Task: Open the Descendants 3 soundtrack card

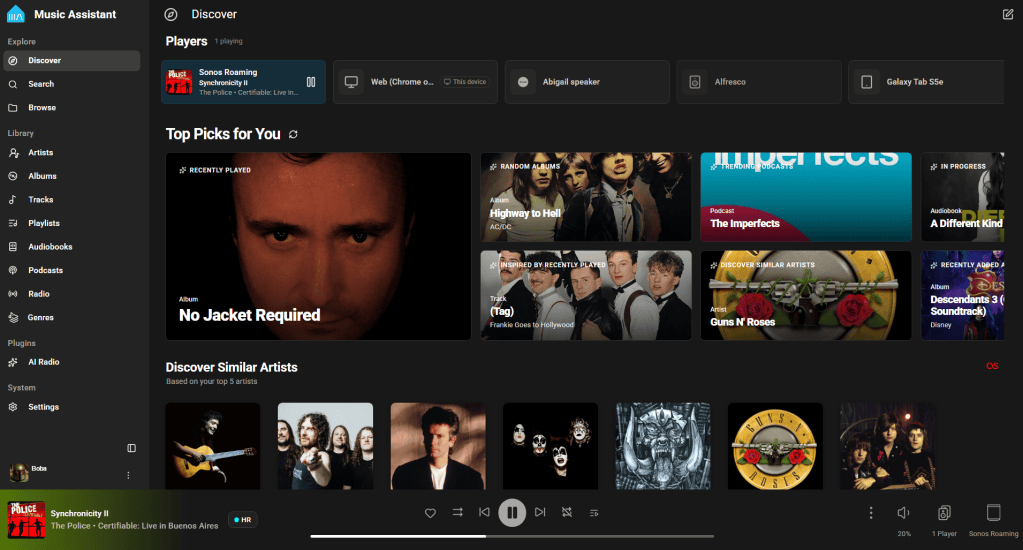Action: pos(963,296)
